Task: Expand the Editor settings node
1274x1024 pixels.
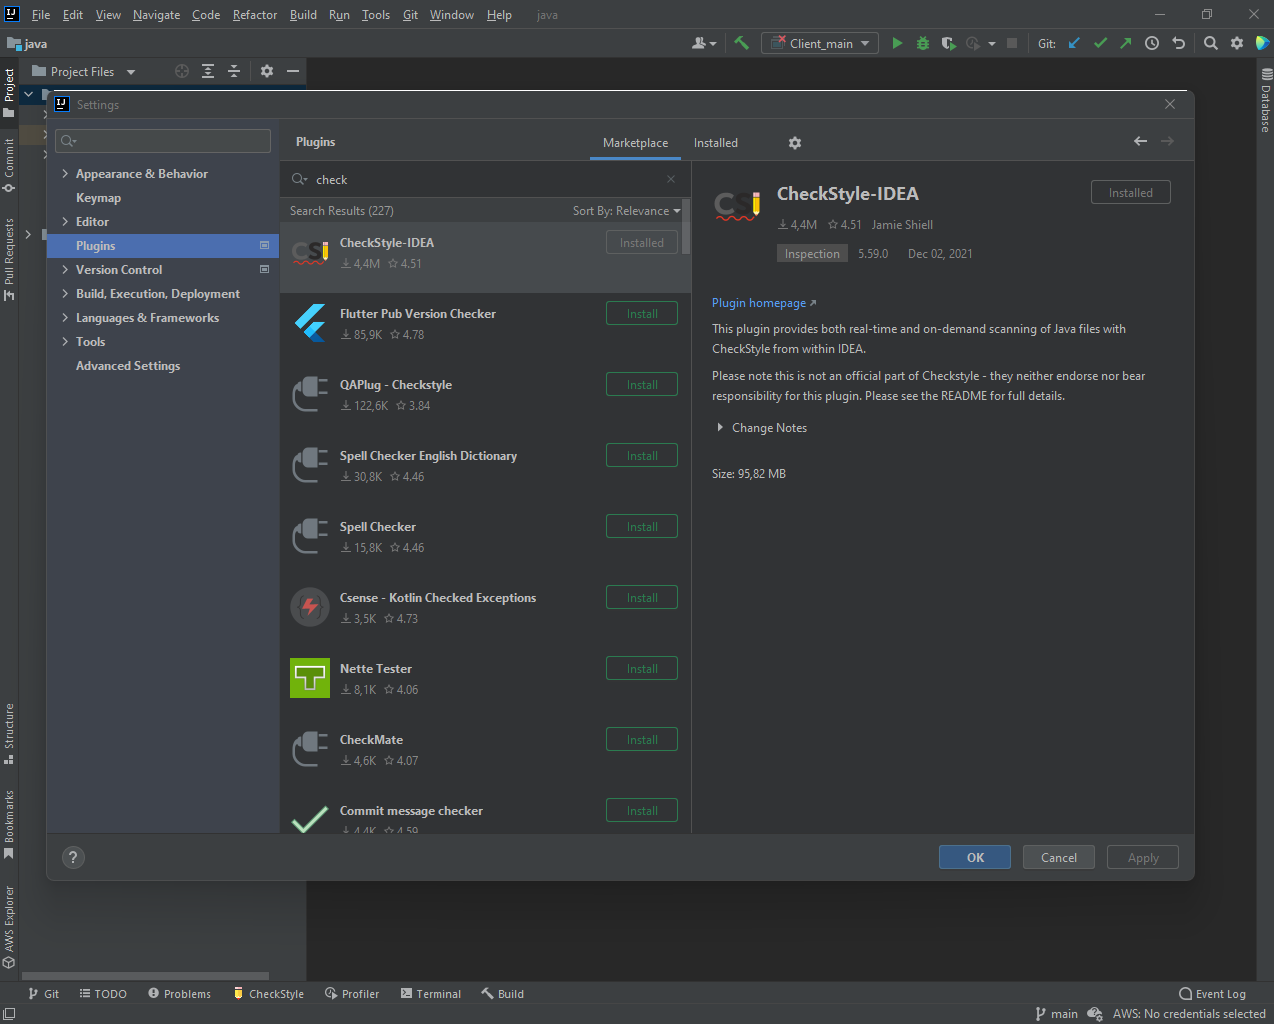Action: click(65, 222)
